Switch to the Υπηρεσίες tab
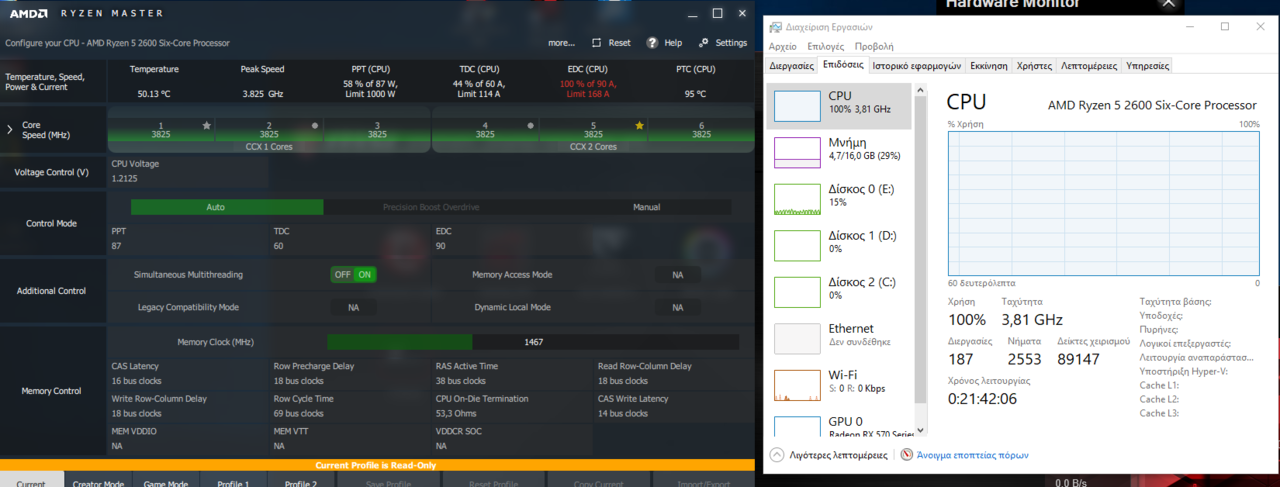 1147,65
